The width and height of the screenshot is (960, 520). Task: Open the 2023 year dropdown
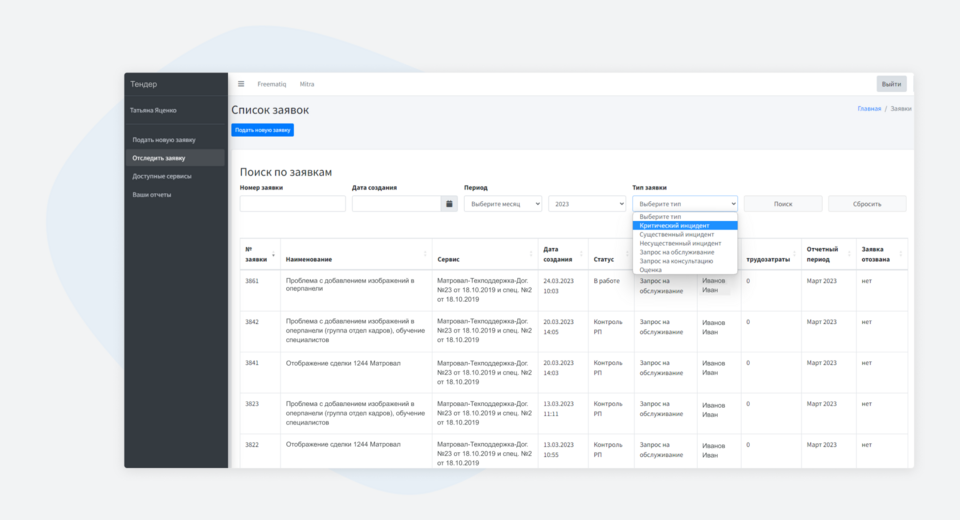[587, 203]
